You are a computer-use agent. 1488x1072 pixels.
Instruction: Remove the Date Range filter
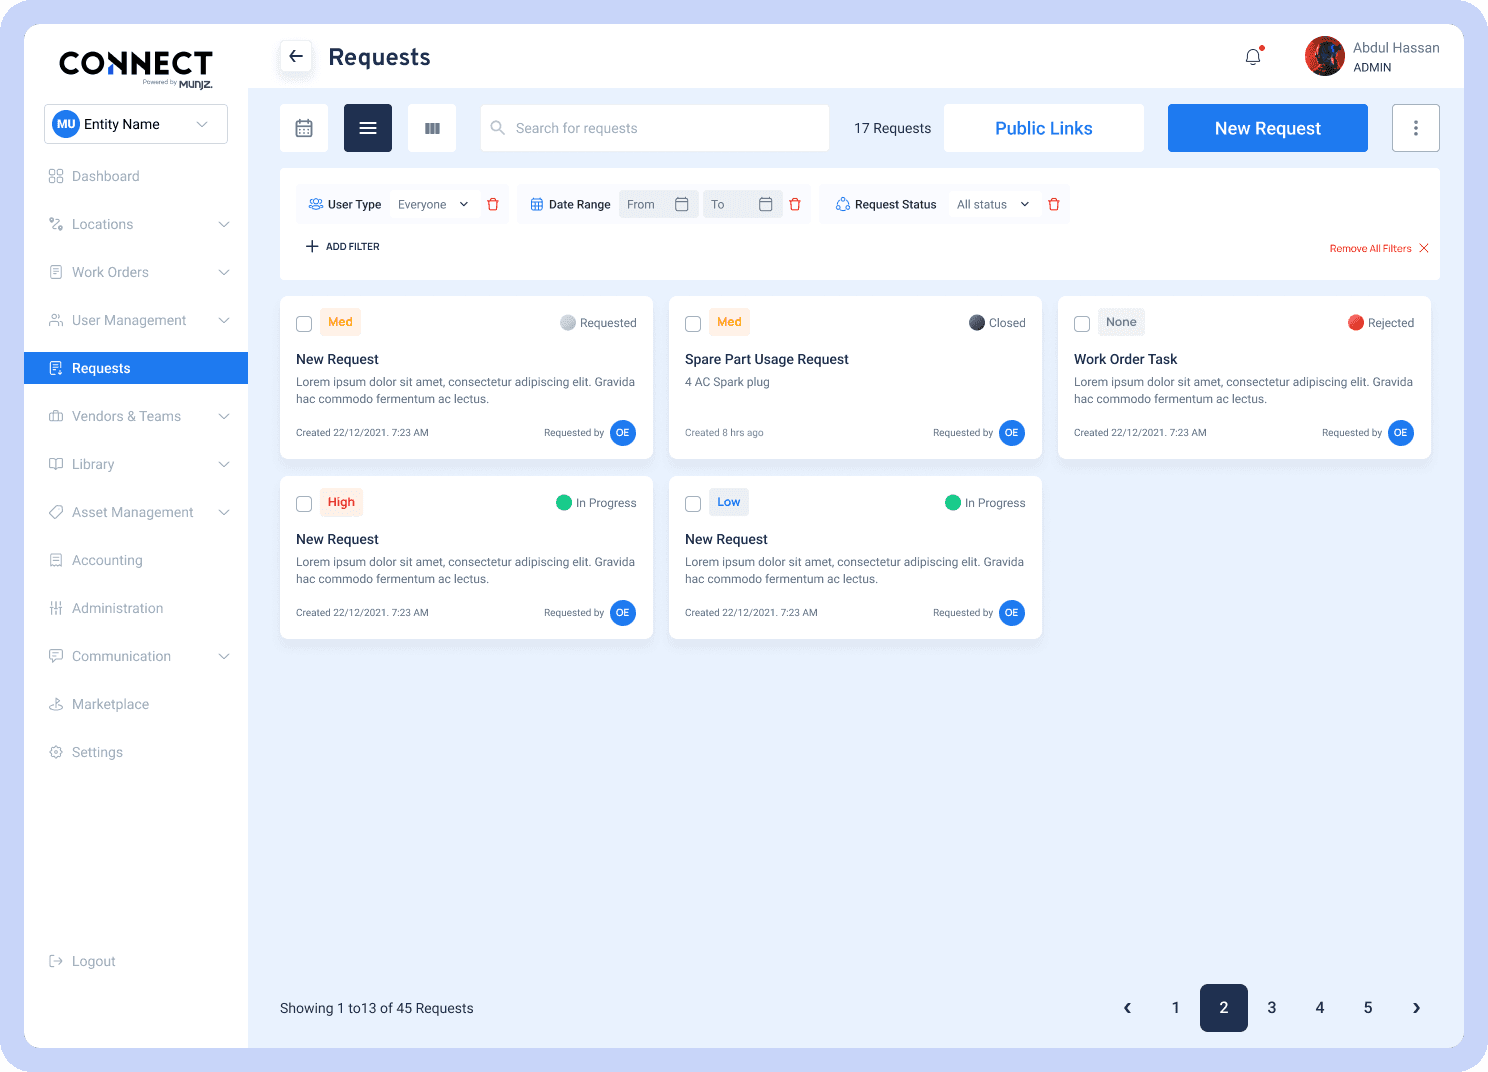click(795, 204)
